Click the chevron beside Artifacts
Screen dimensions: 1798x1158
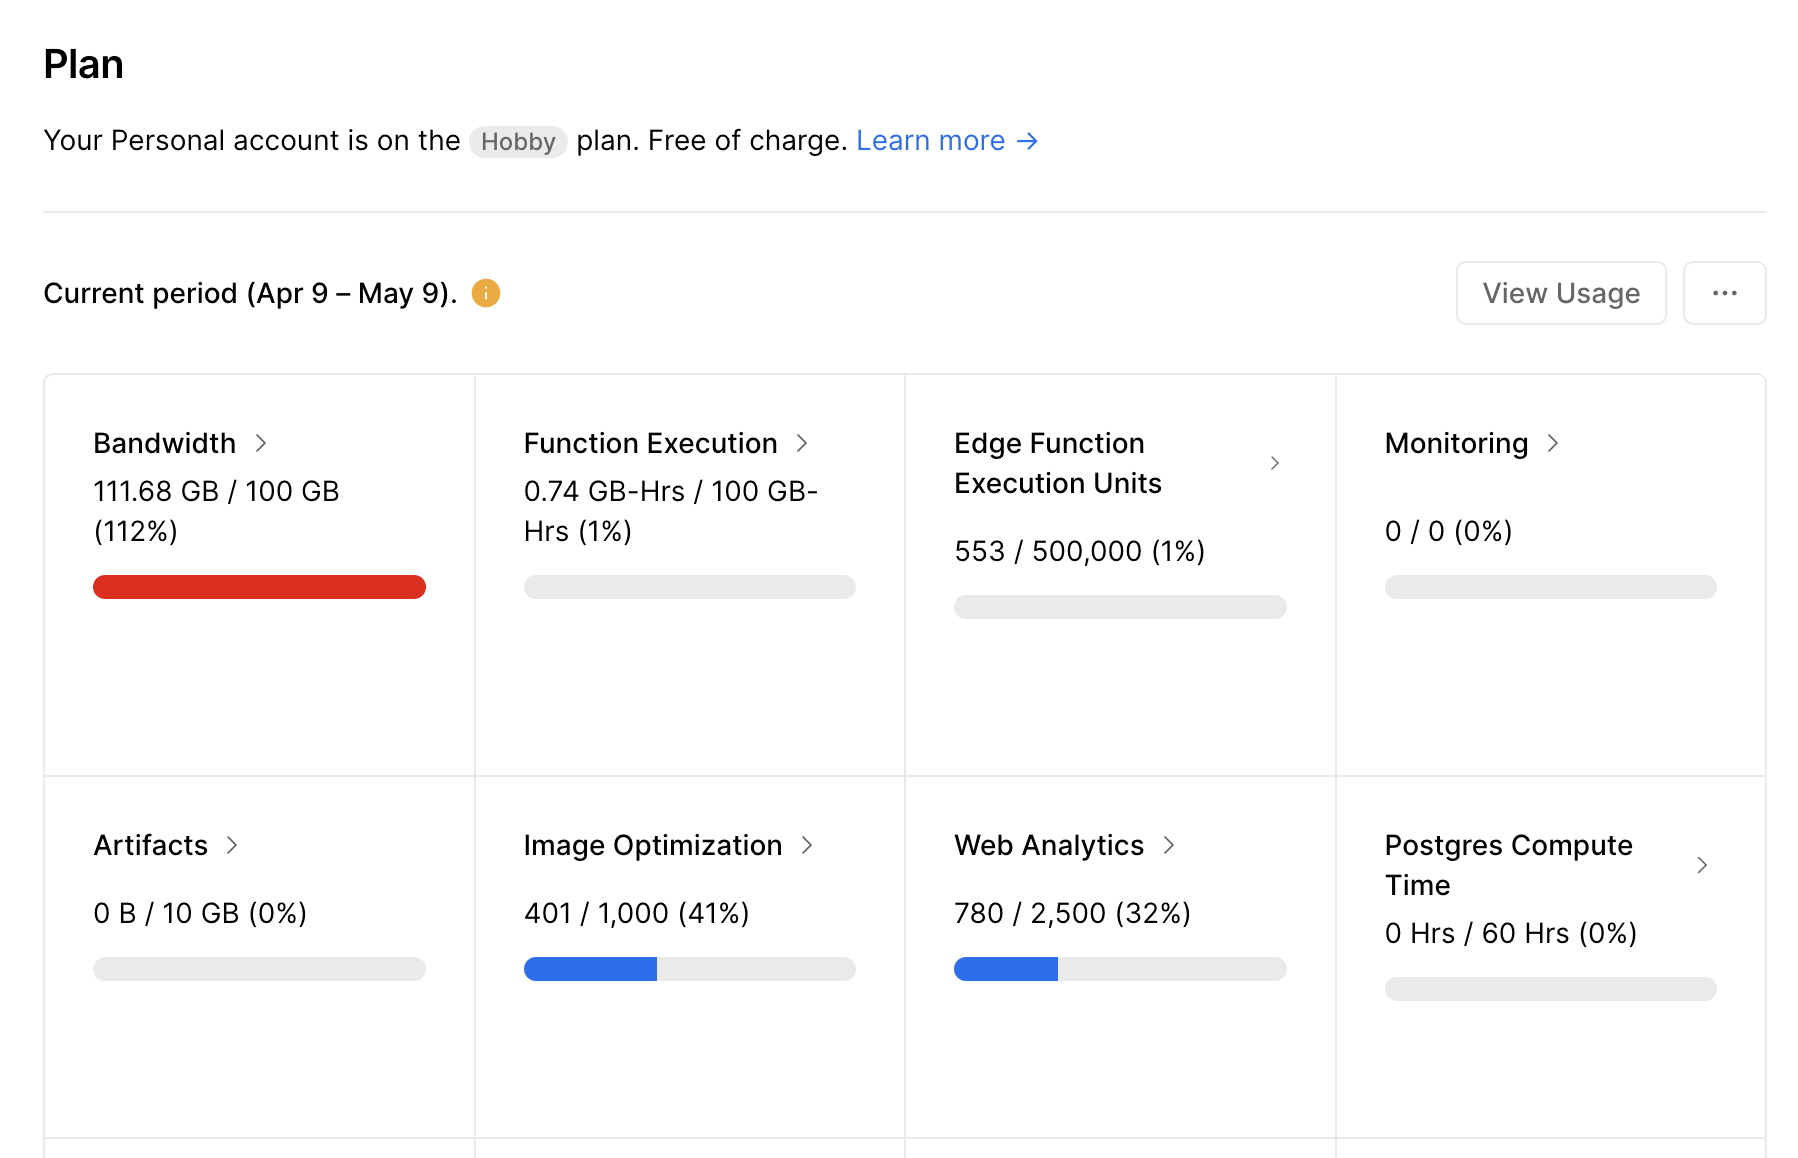point(232,845)
